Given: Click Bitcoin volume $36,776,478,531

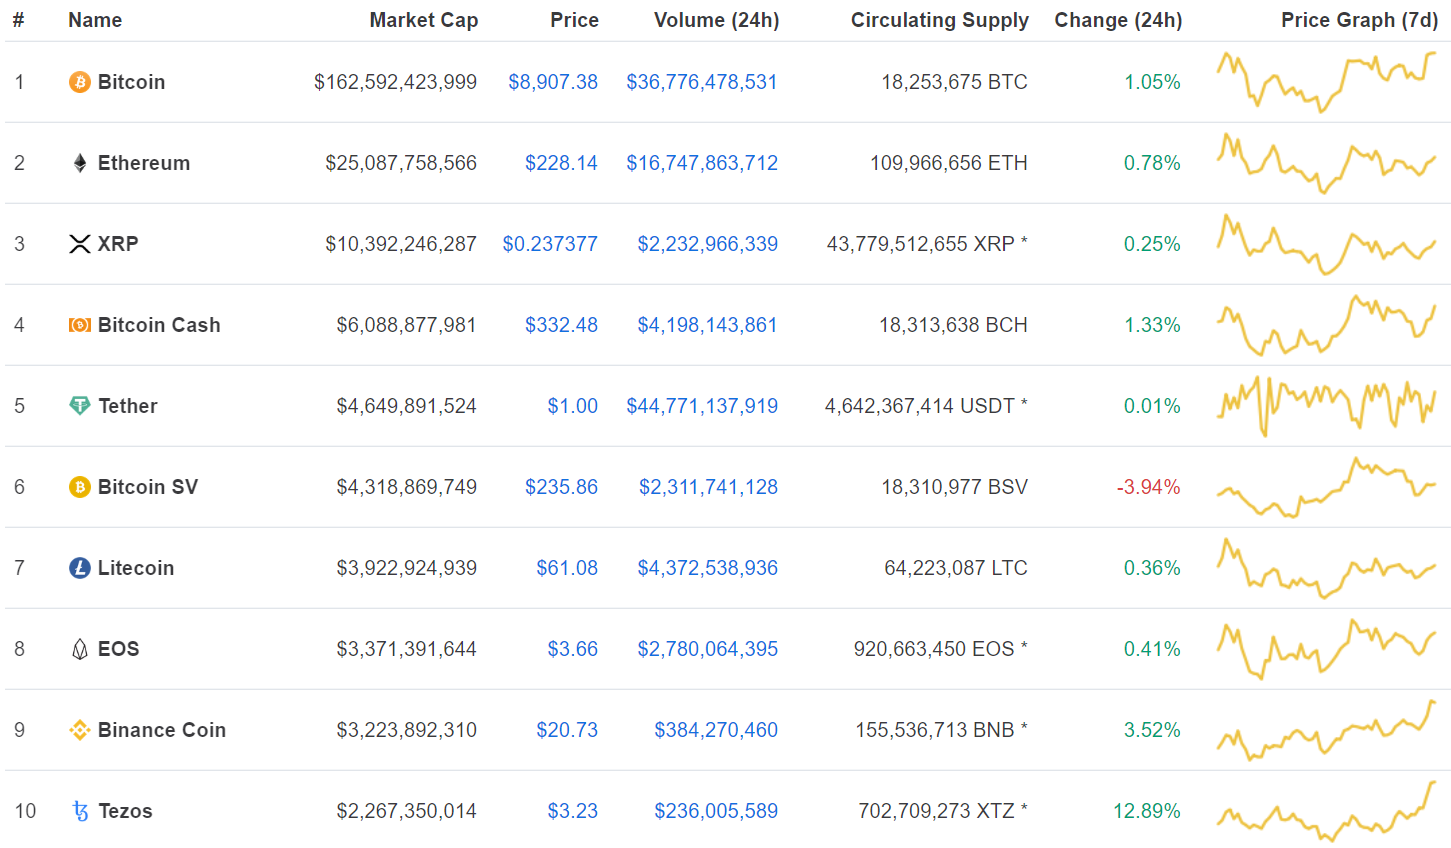Looking at the screenshot, I should pos(702,82).
